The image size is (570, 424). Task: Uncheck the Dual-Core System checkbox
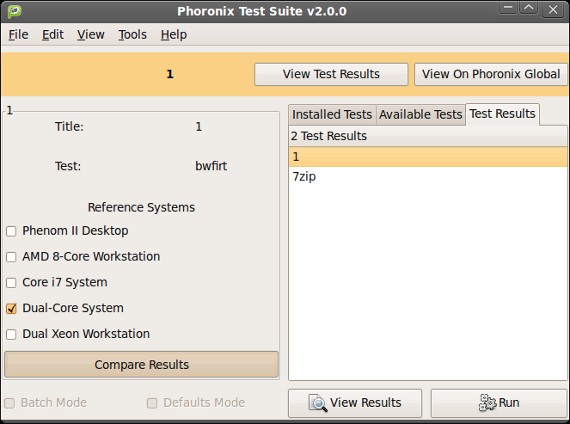click(11, 309)
